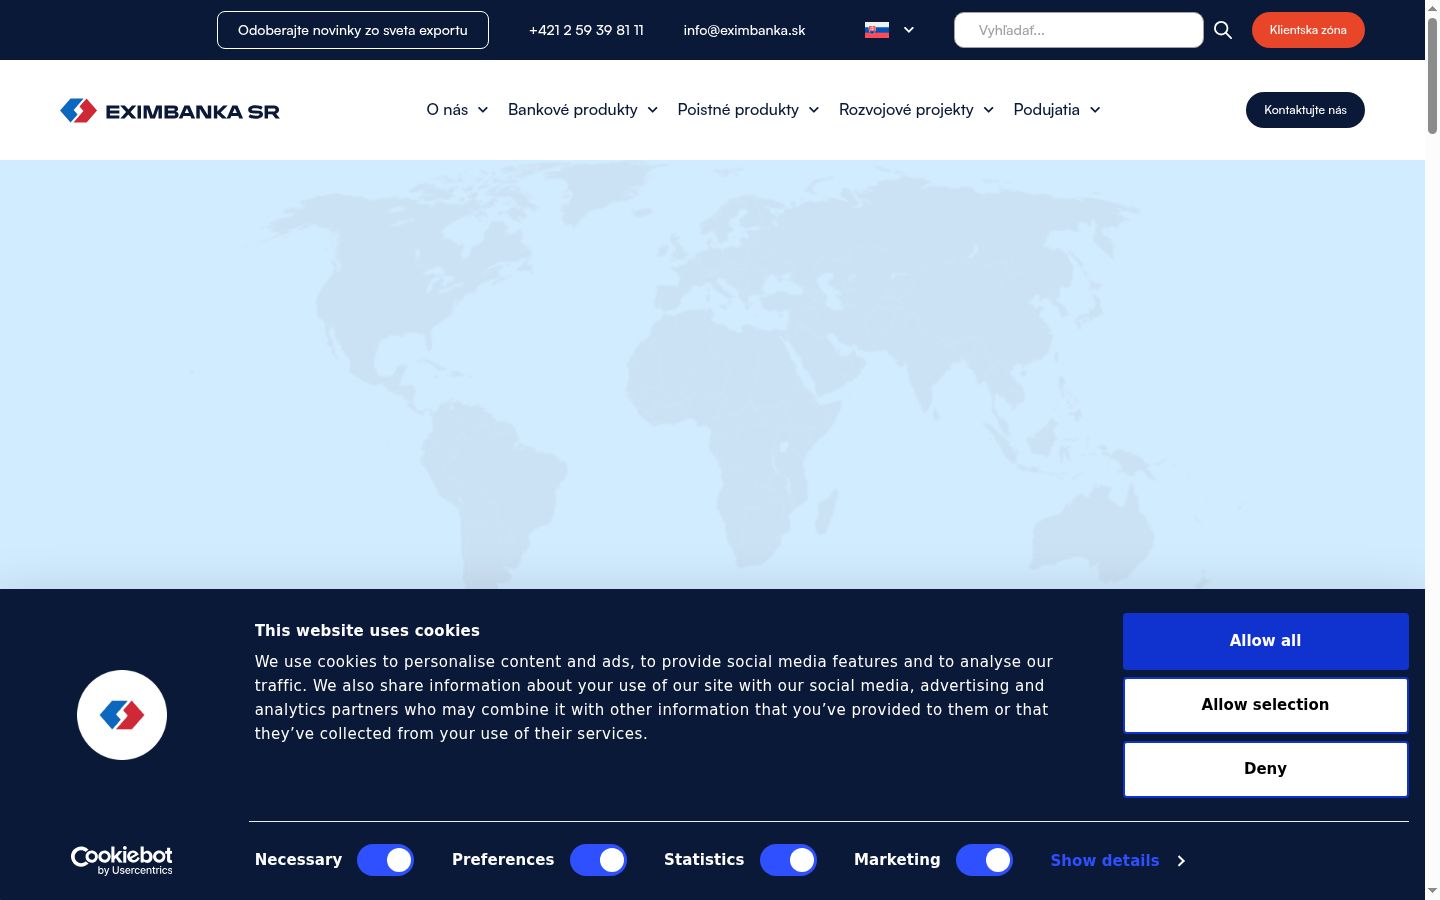1440x900 pixels.
Task: Expand Show details in cookie banner
Action: click(x=1118, y=860)
